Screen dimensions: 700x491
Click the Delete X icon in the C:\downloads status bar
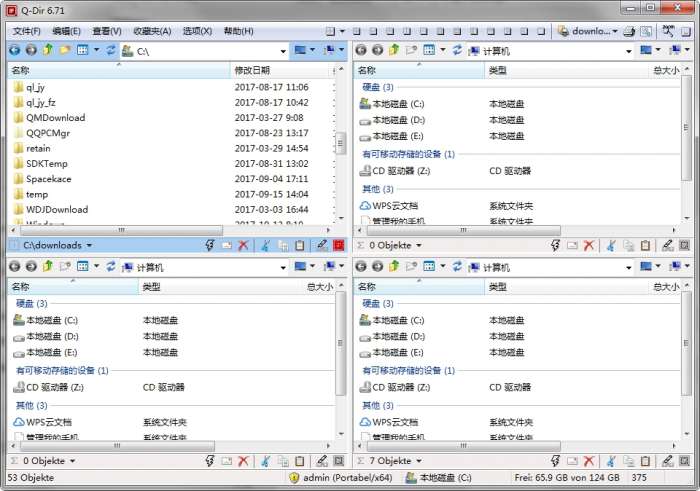(243, 245)
